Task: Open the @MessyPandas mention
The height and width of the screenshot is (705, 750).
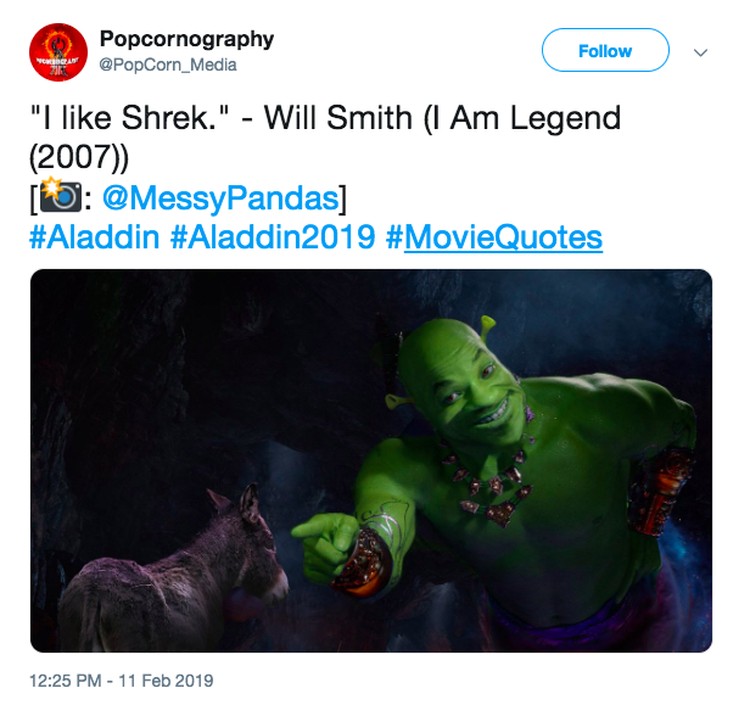Action: coord(221,198)
